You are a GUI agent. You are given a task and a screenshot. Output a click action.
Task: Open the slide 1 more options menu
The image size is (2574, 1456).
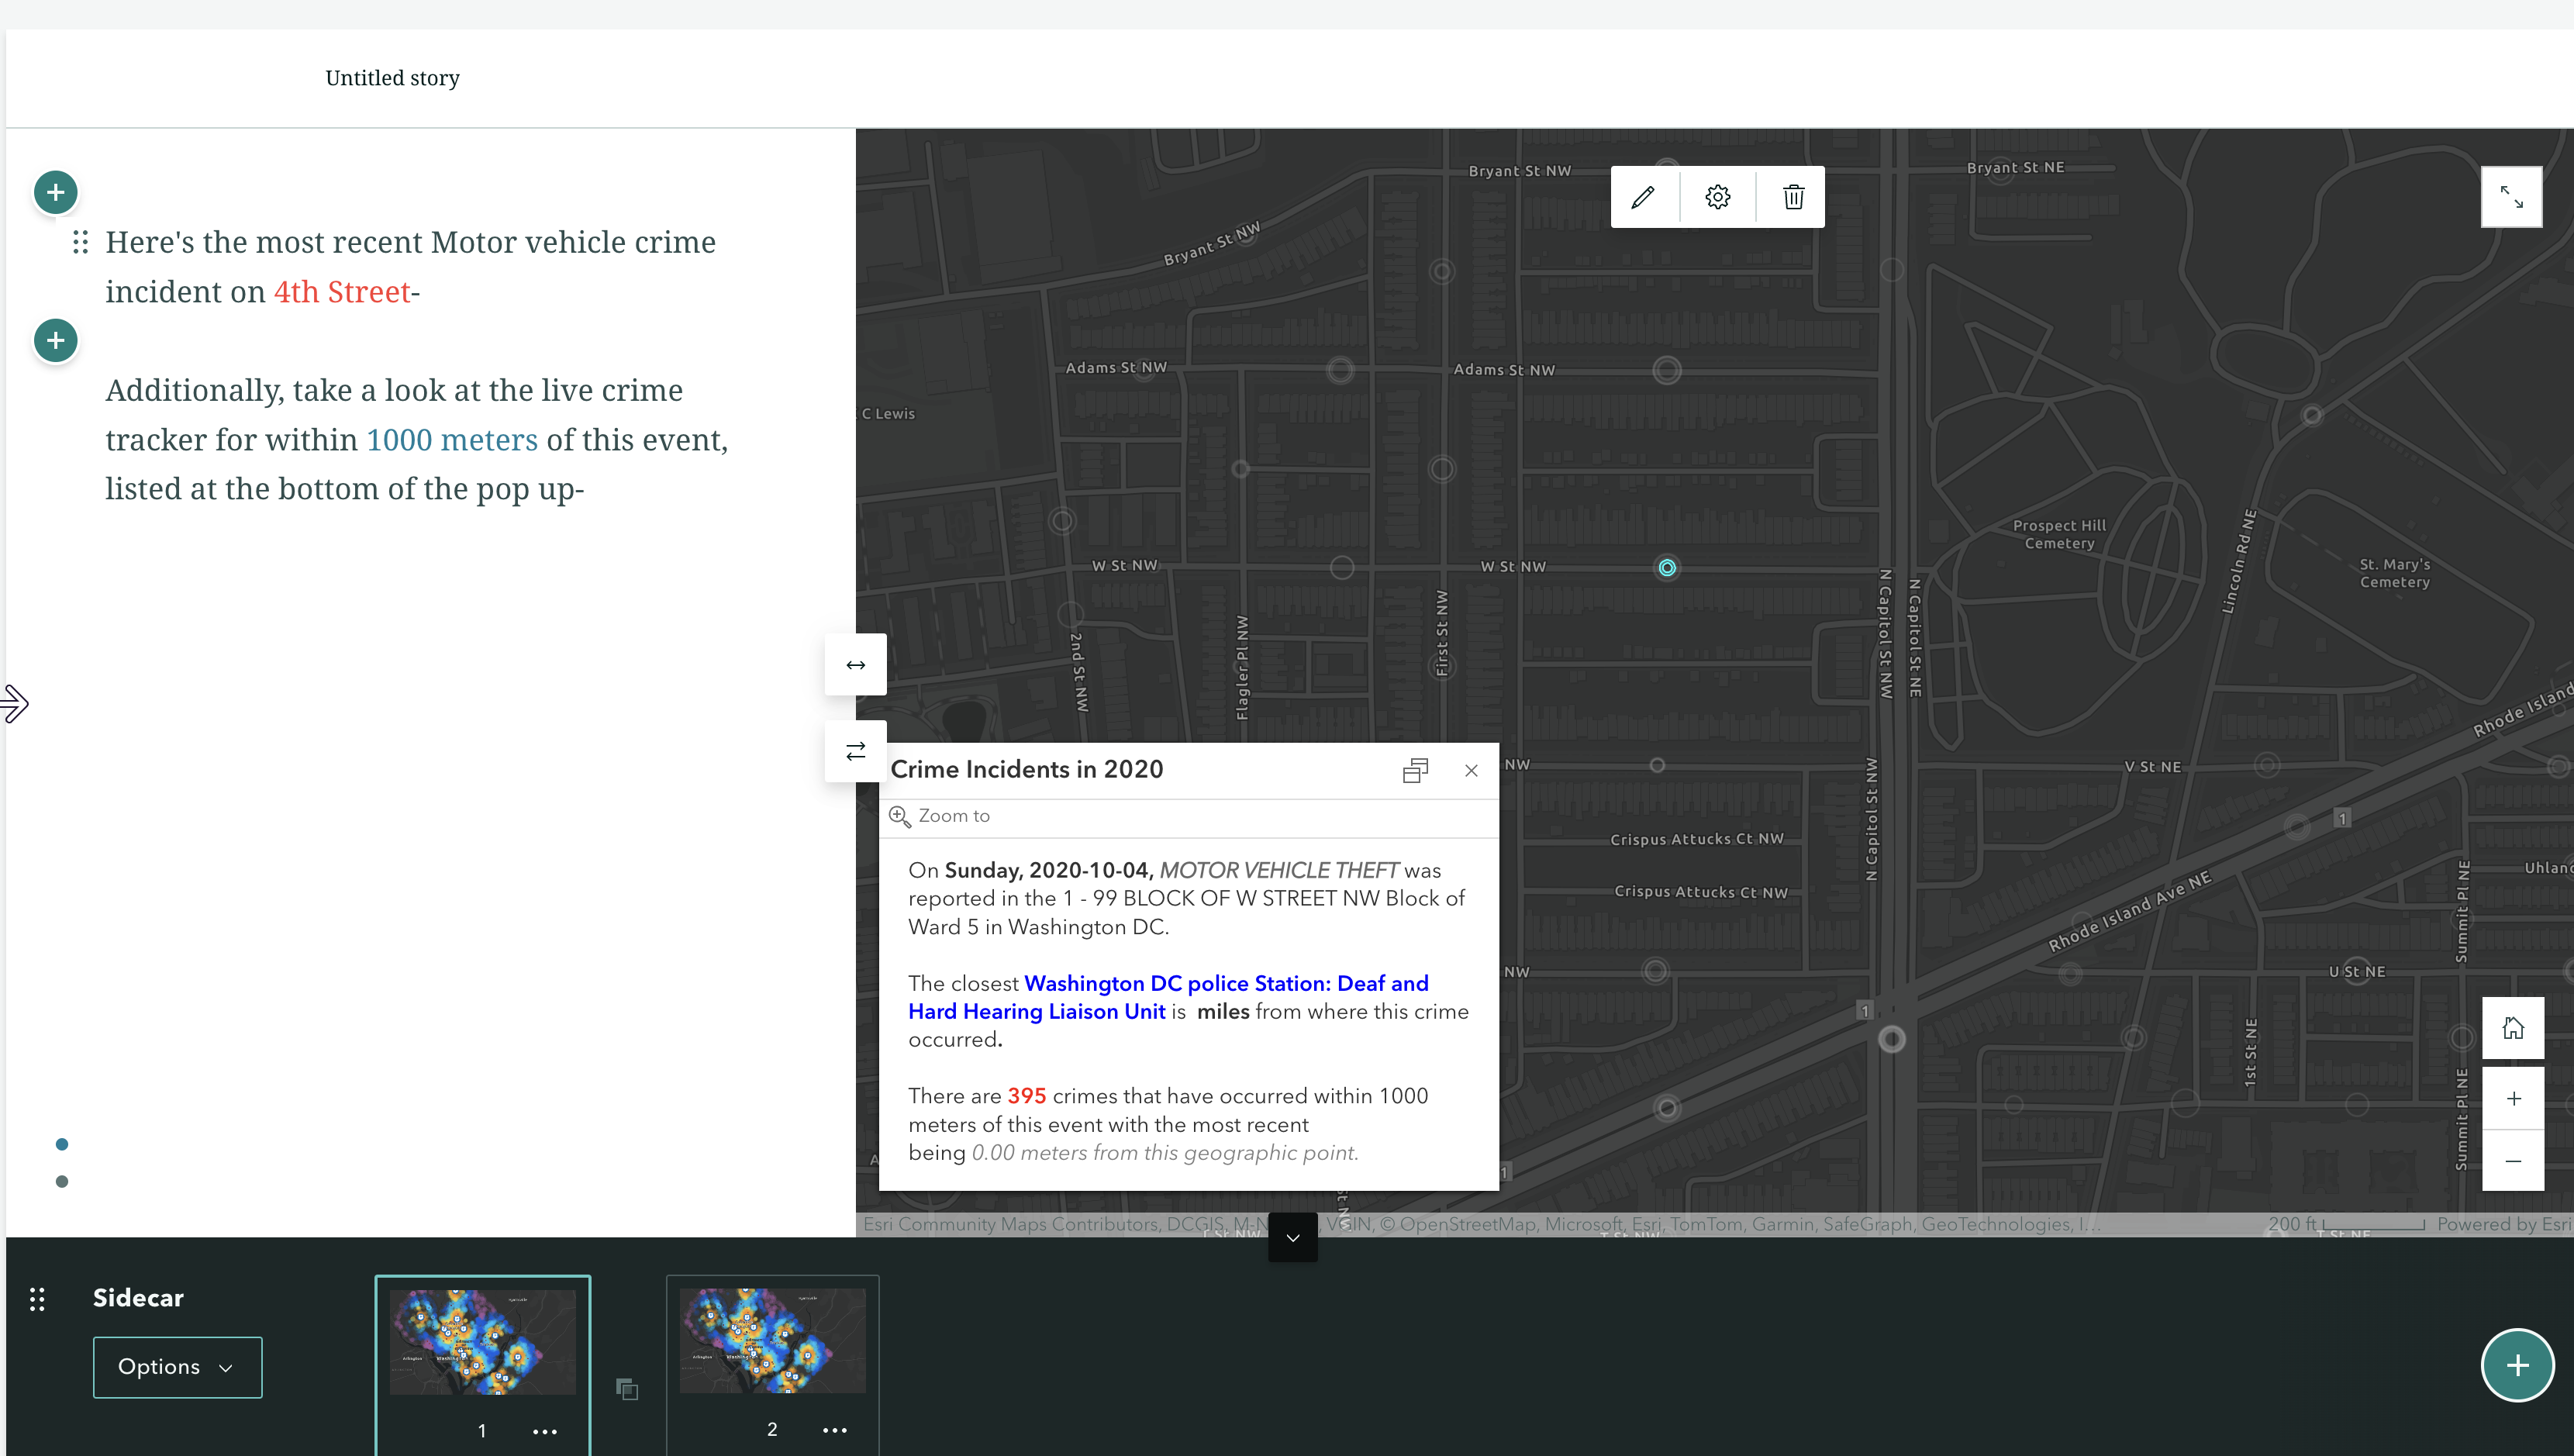click(x=544, y=1431)
